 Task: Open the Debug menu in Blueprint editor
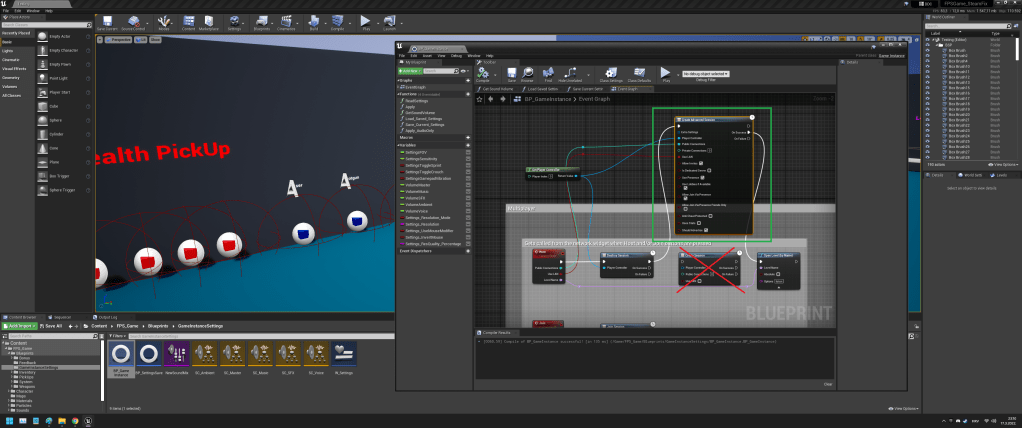(x=457, y=56)
